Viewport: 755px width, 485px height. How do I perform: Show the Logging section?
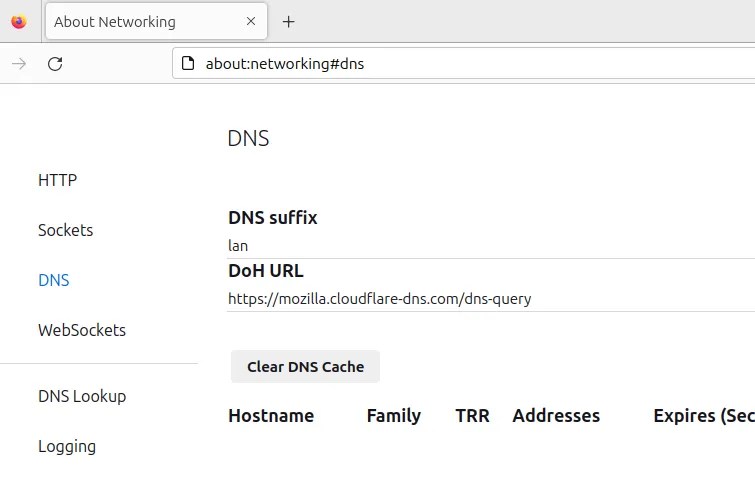(x=67, y=446)
